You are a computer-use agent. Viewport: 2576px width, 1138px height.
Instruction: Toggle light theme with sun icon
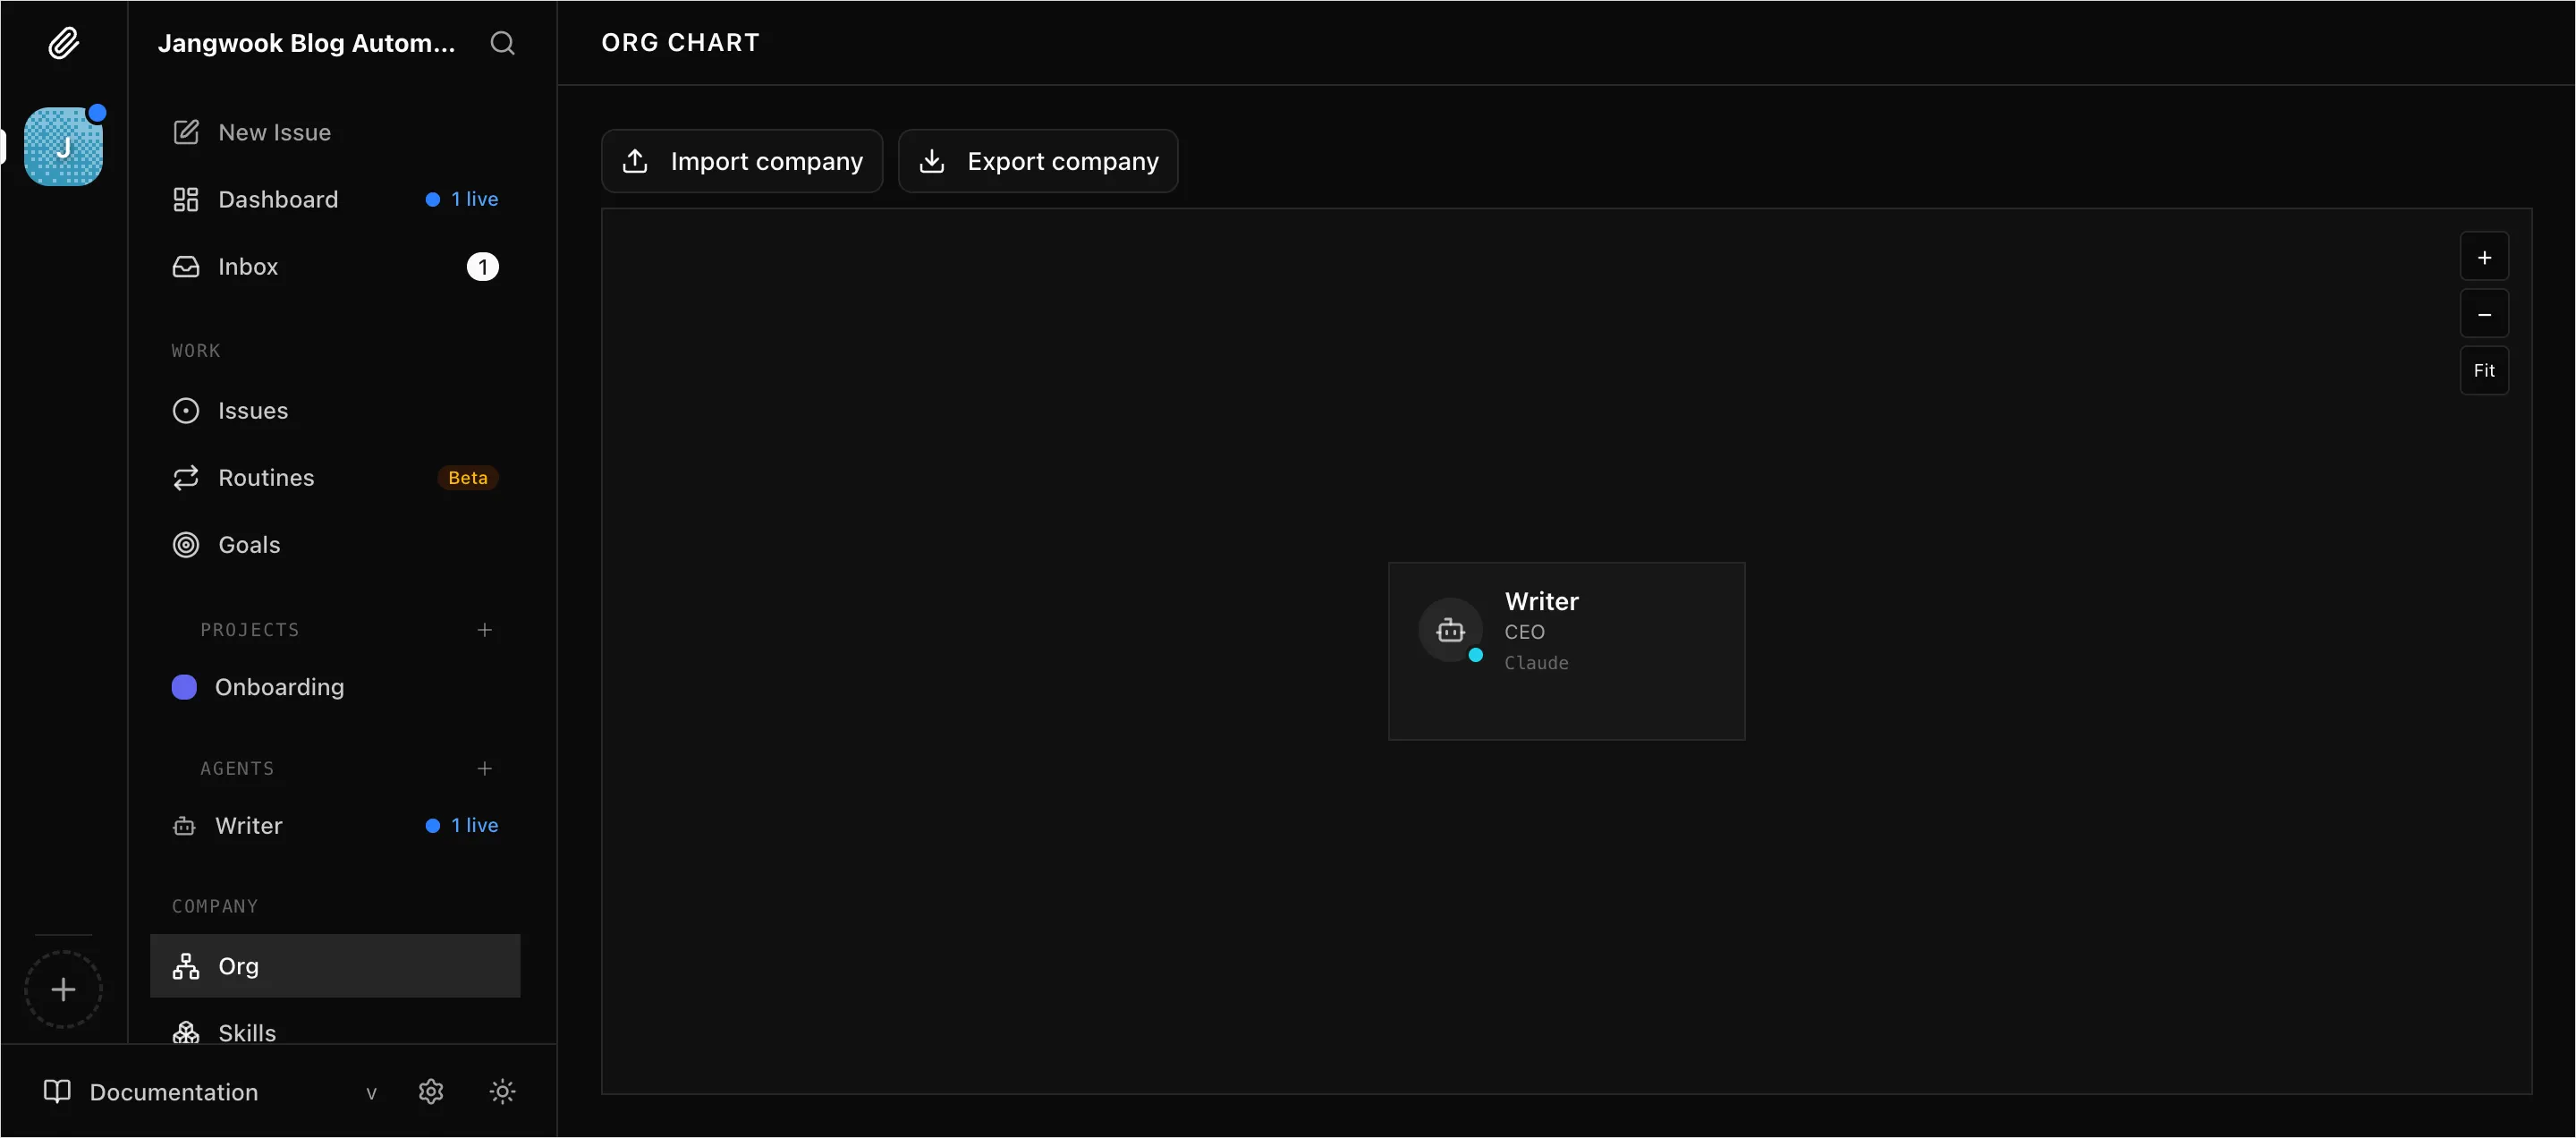coord(502,1091)
